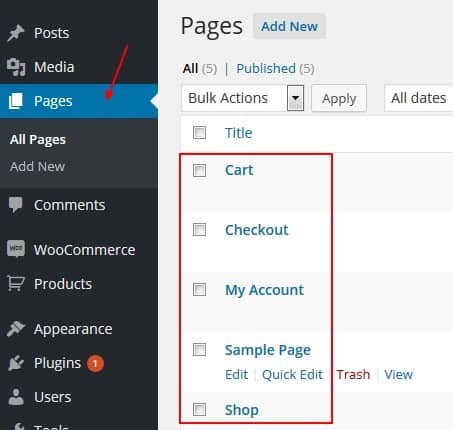
Task: Select the Sample Page row checkbox
Action: pyautogui.click(x=199, y=349)
